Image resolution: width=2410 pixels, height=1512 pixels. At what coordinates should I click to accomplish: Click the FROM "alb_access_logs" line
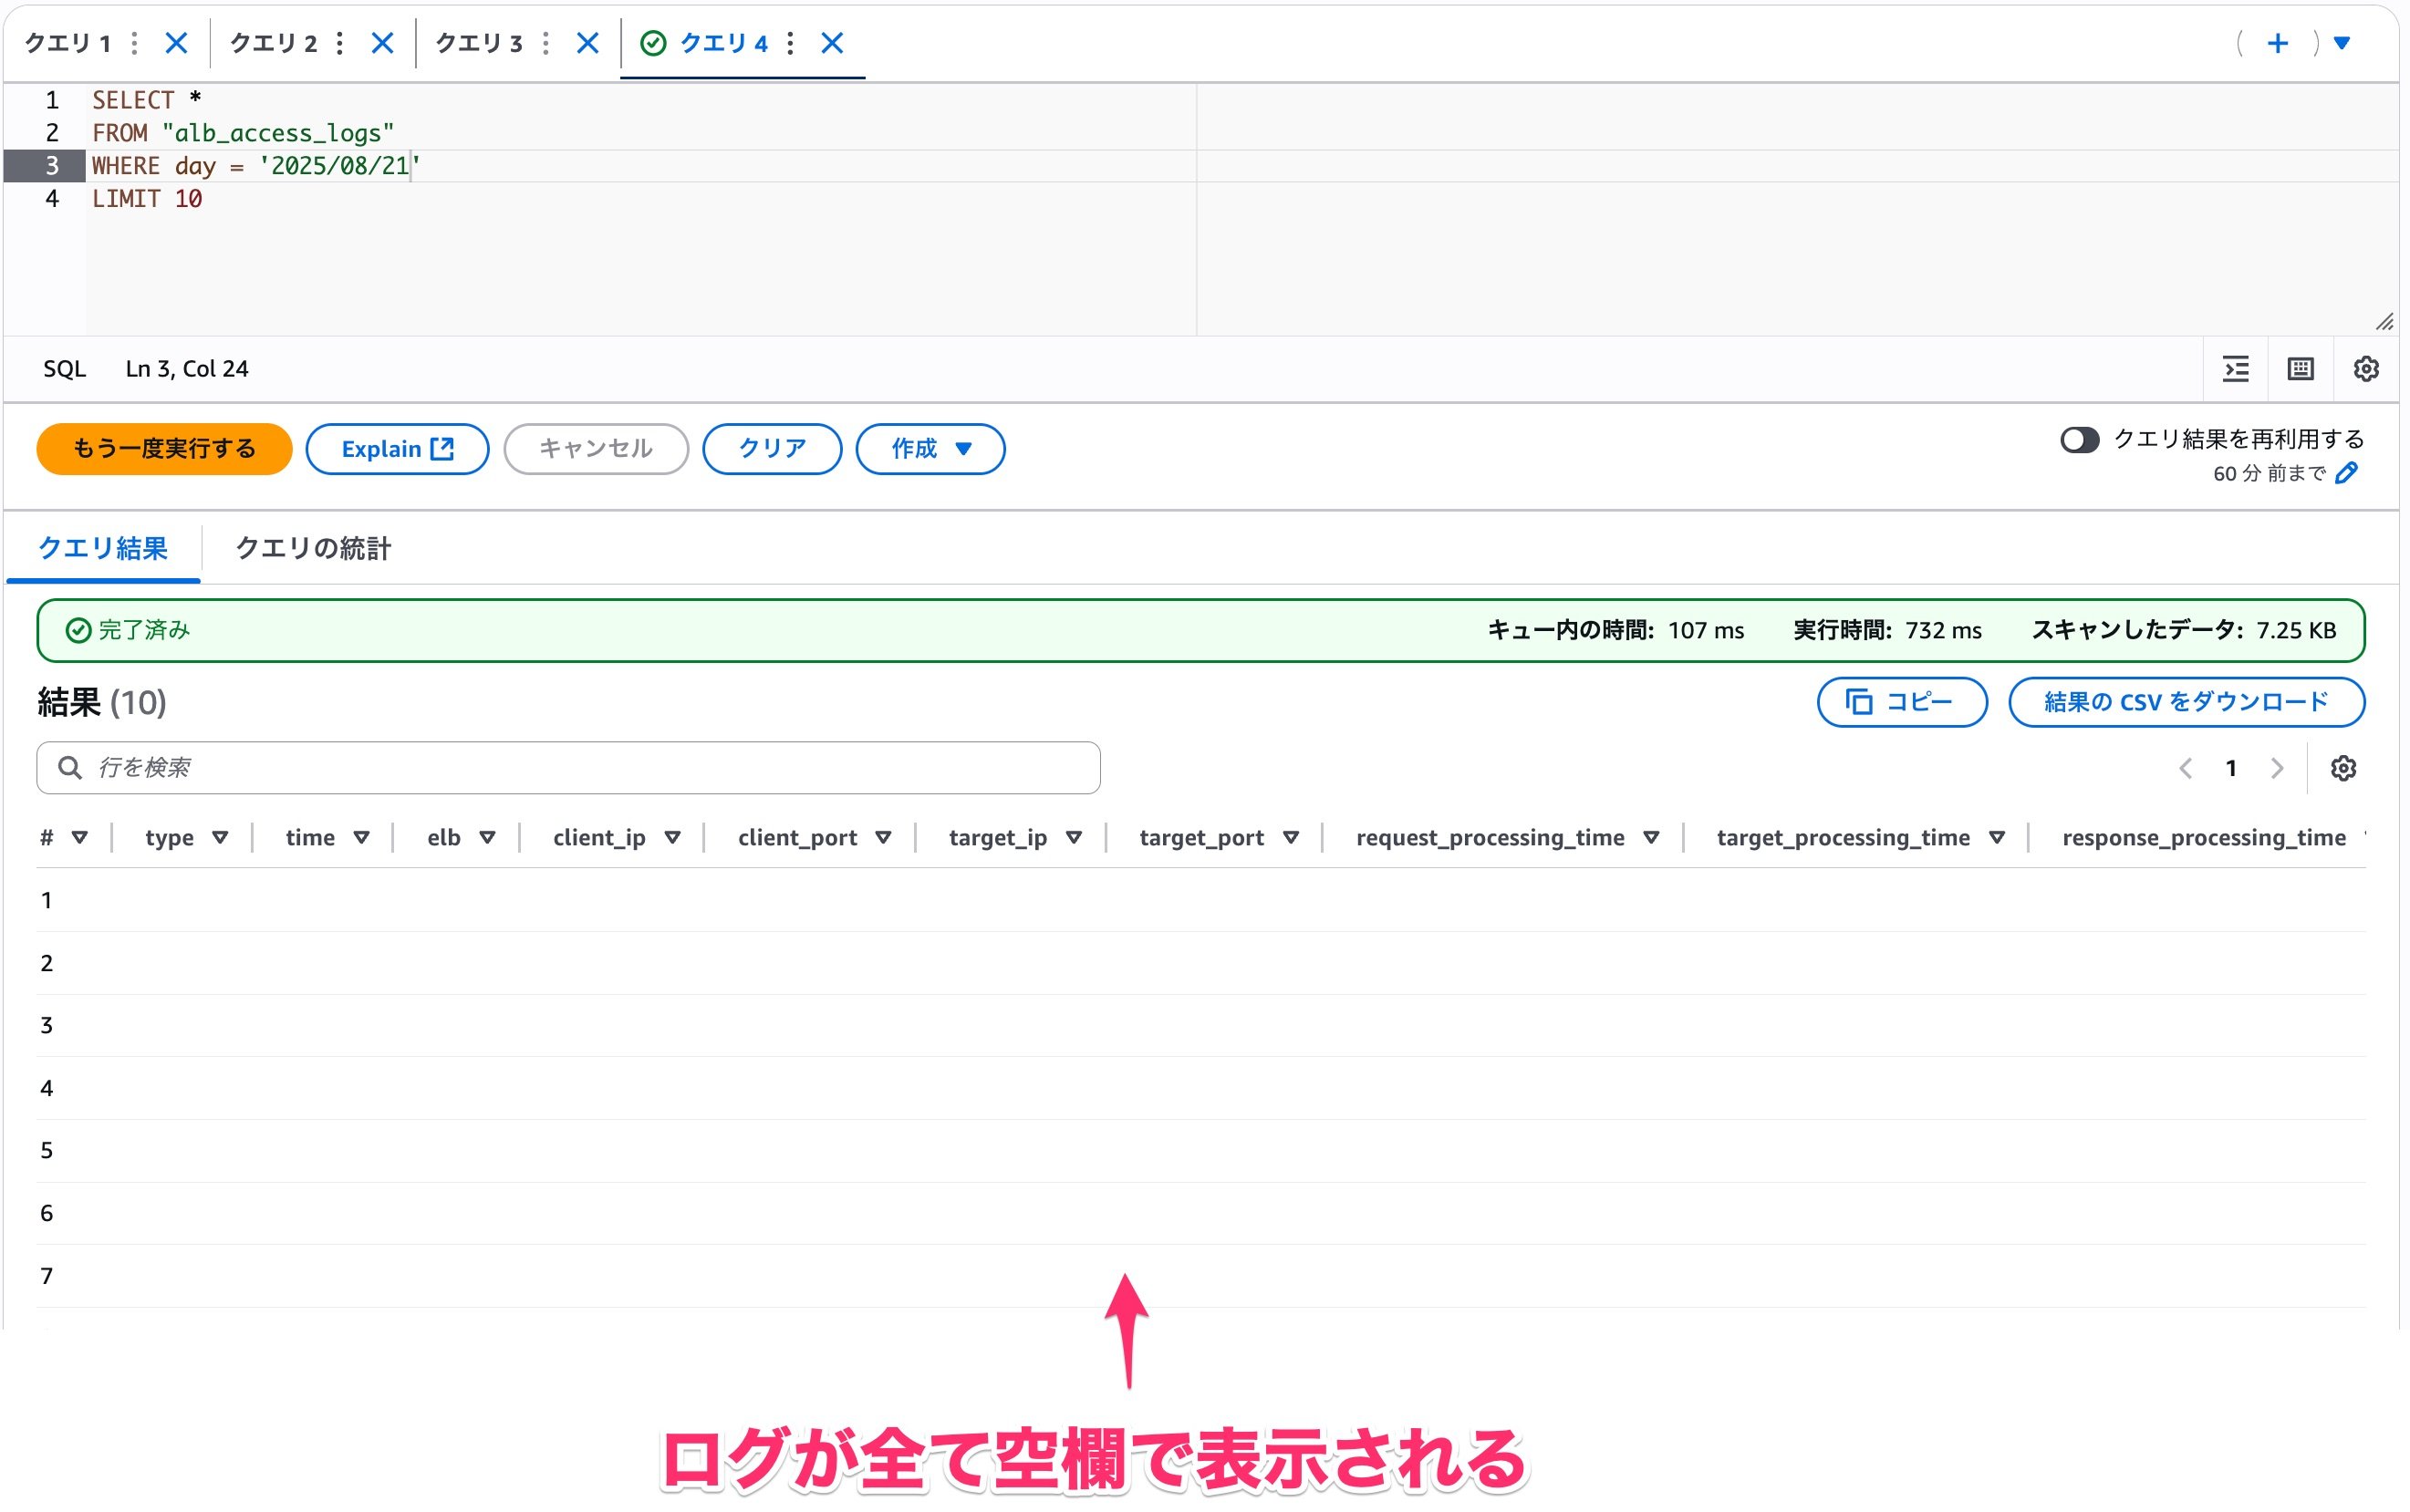point(243,133)
